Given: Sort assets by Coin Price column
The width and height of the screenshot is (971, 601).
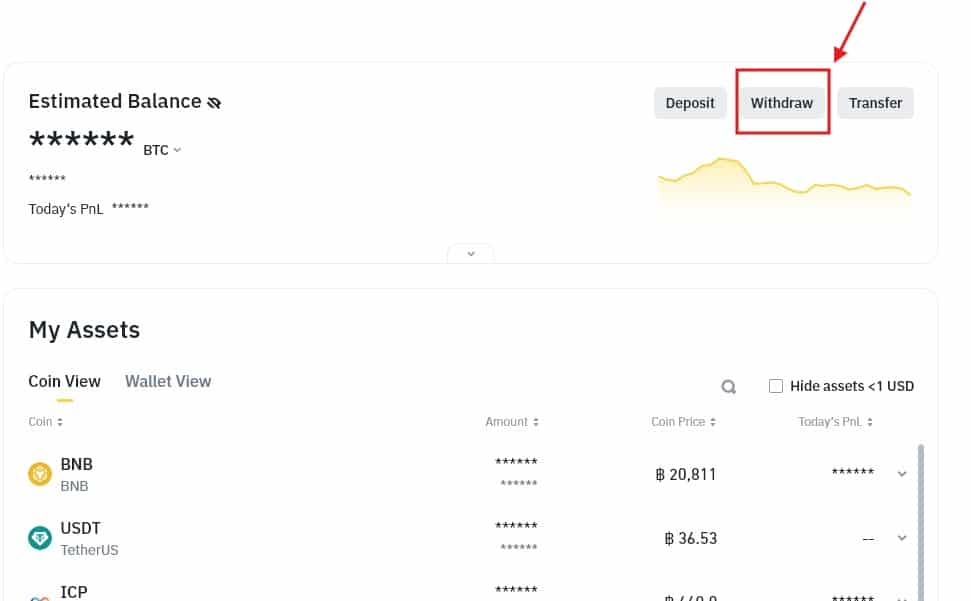Looking at the screenshot, I should pyautogui.click(x=713, y=422).
